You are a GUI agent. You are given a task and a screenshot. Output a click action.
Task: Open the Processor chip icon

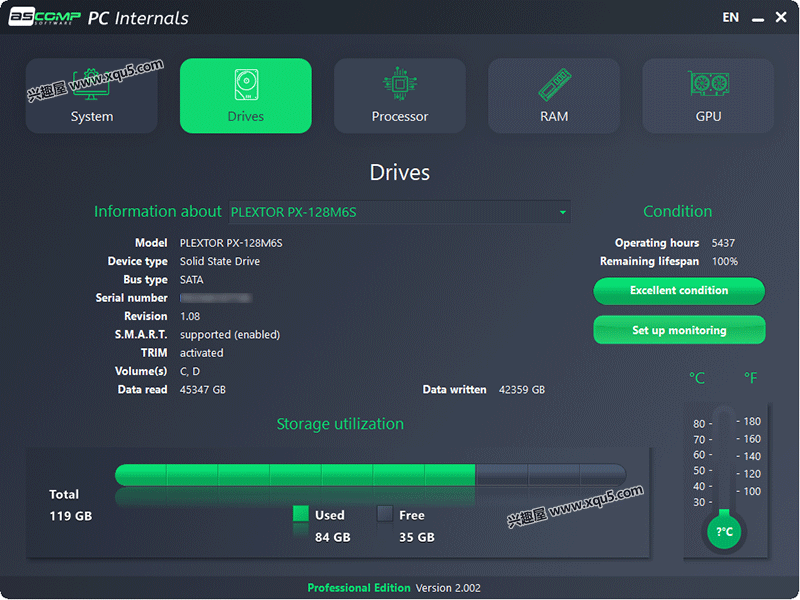click(399, 85)
